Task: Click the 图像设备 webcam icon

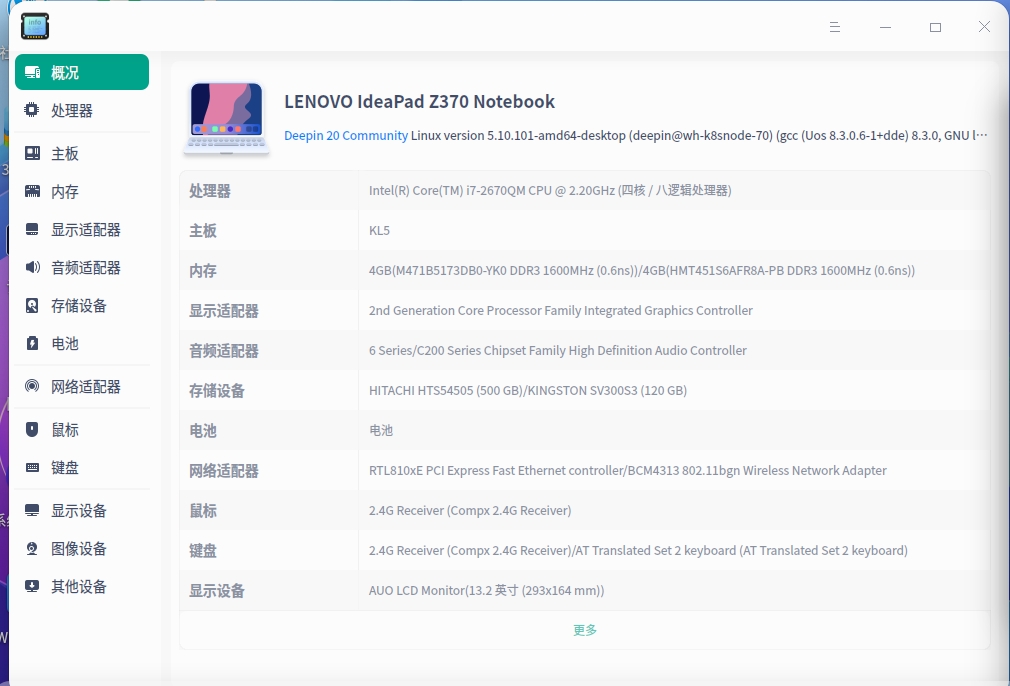Action: pos(32,549)
